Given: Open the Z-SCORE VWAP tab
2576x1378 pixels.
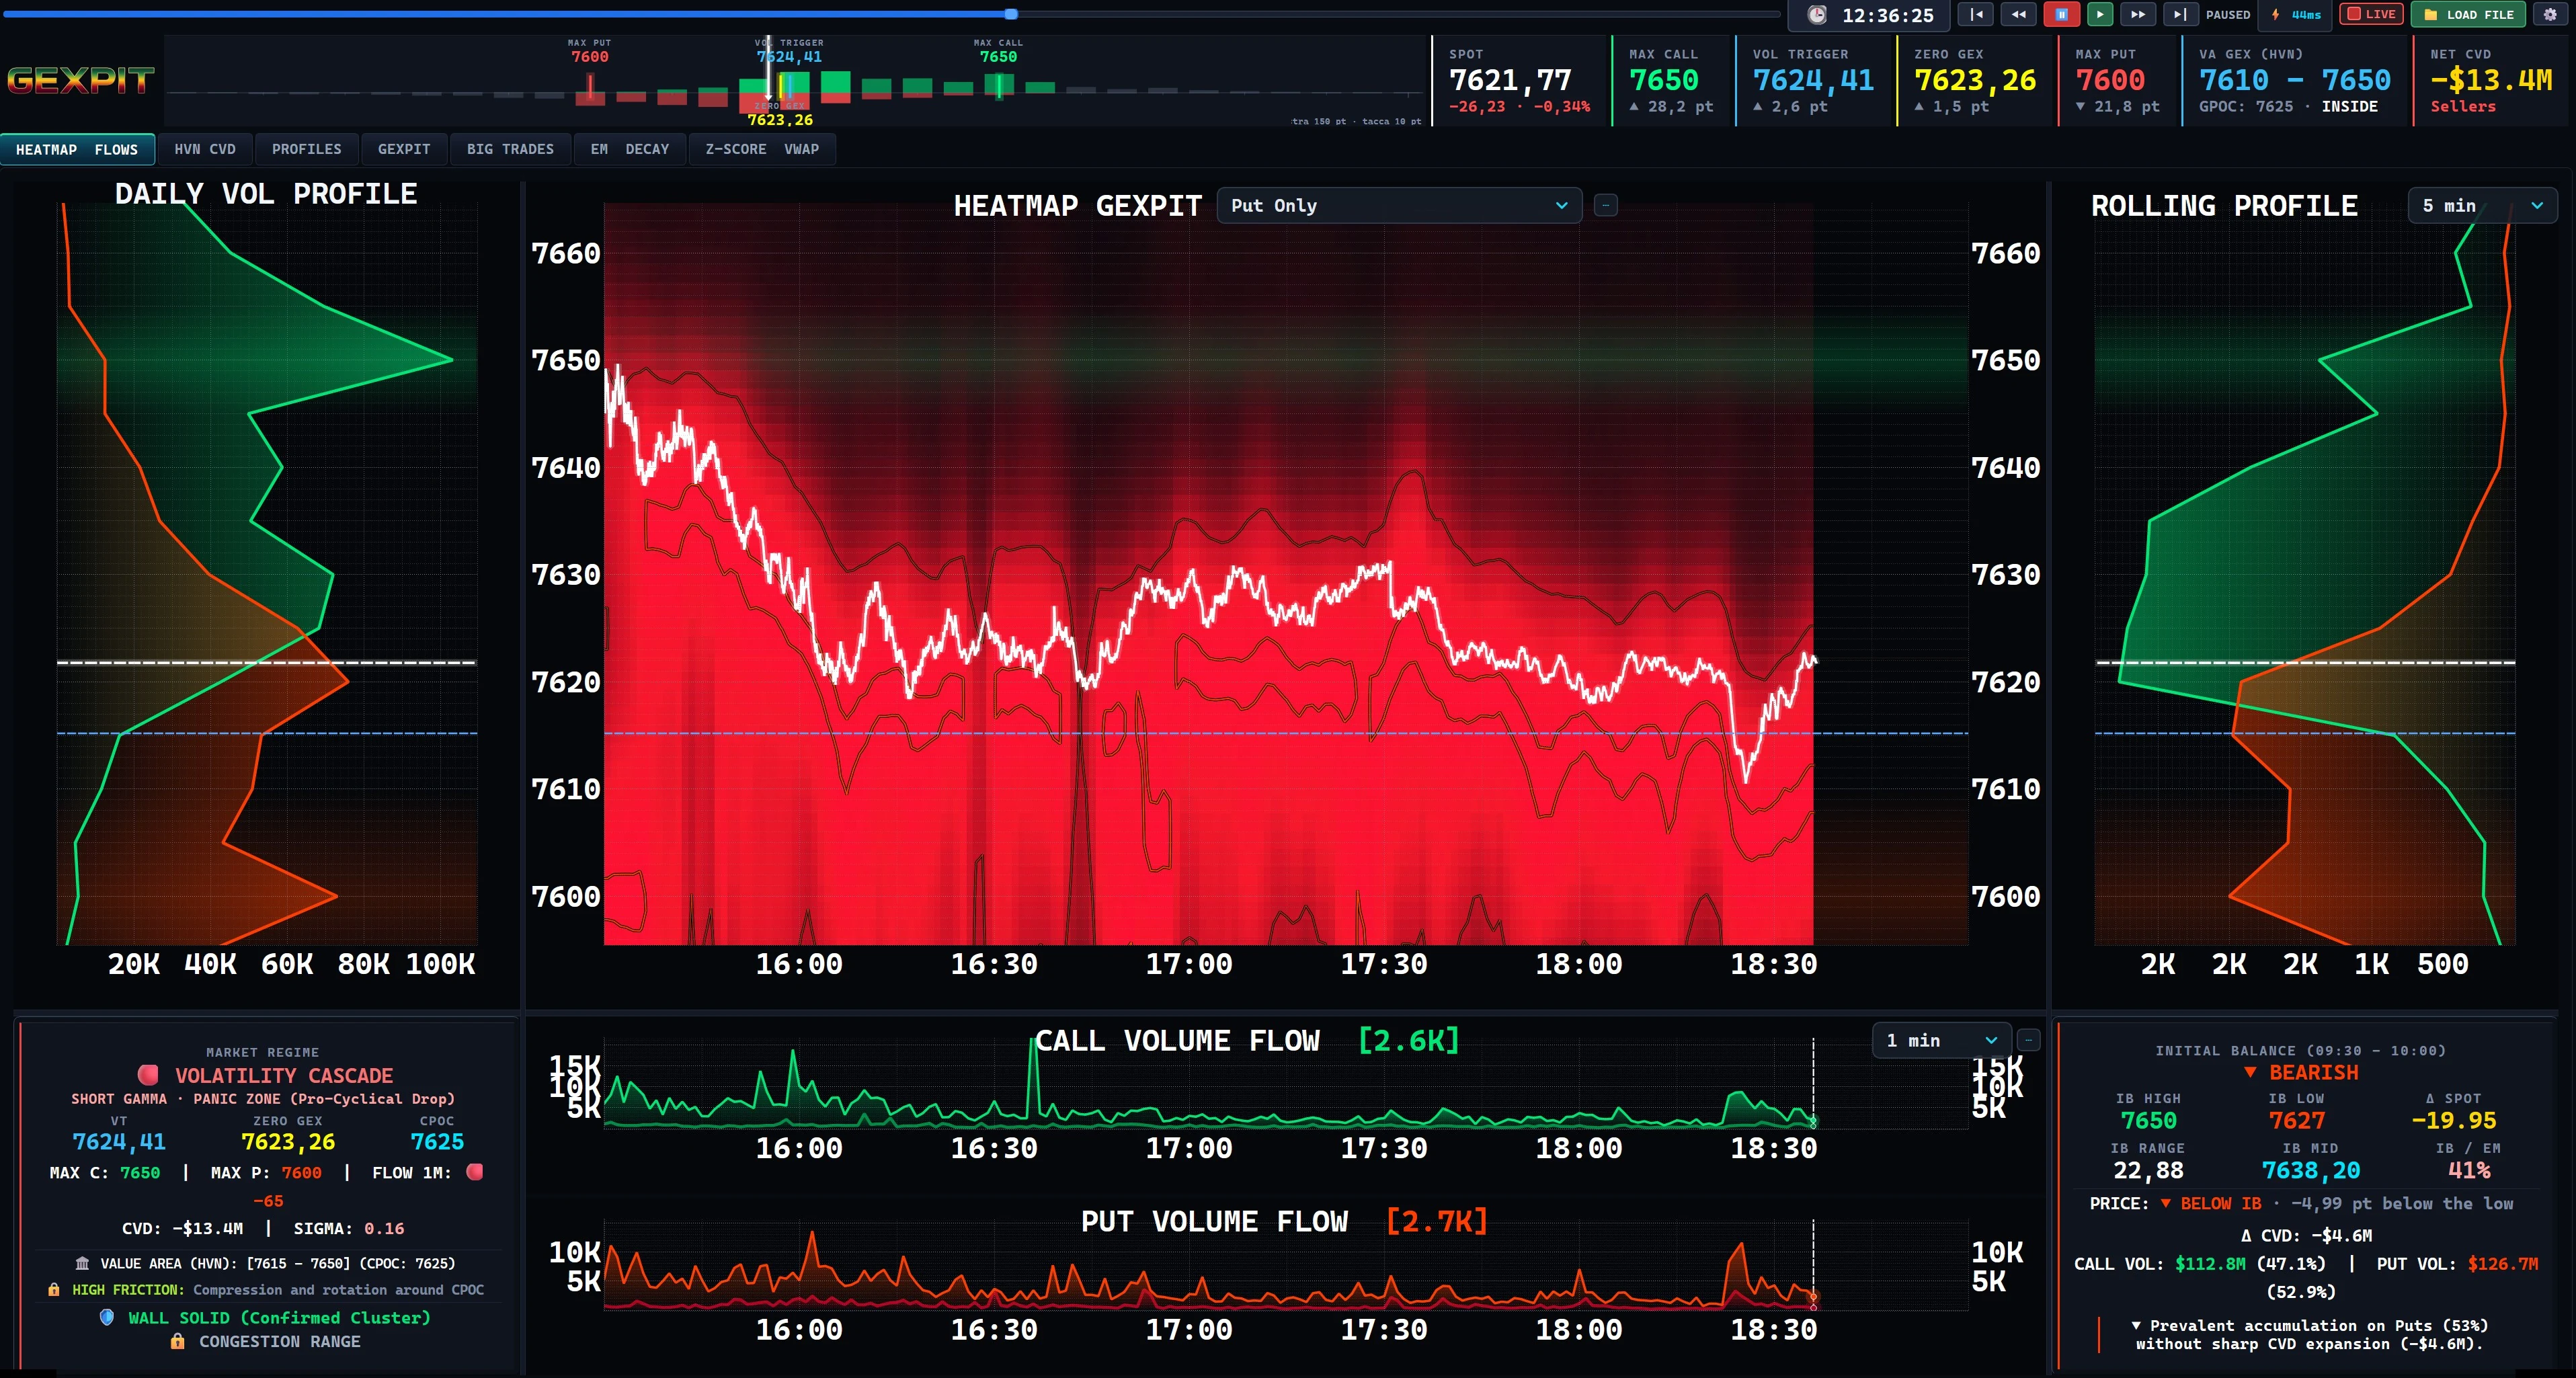Looking at the screenshot, I should [x=762, y=149].
